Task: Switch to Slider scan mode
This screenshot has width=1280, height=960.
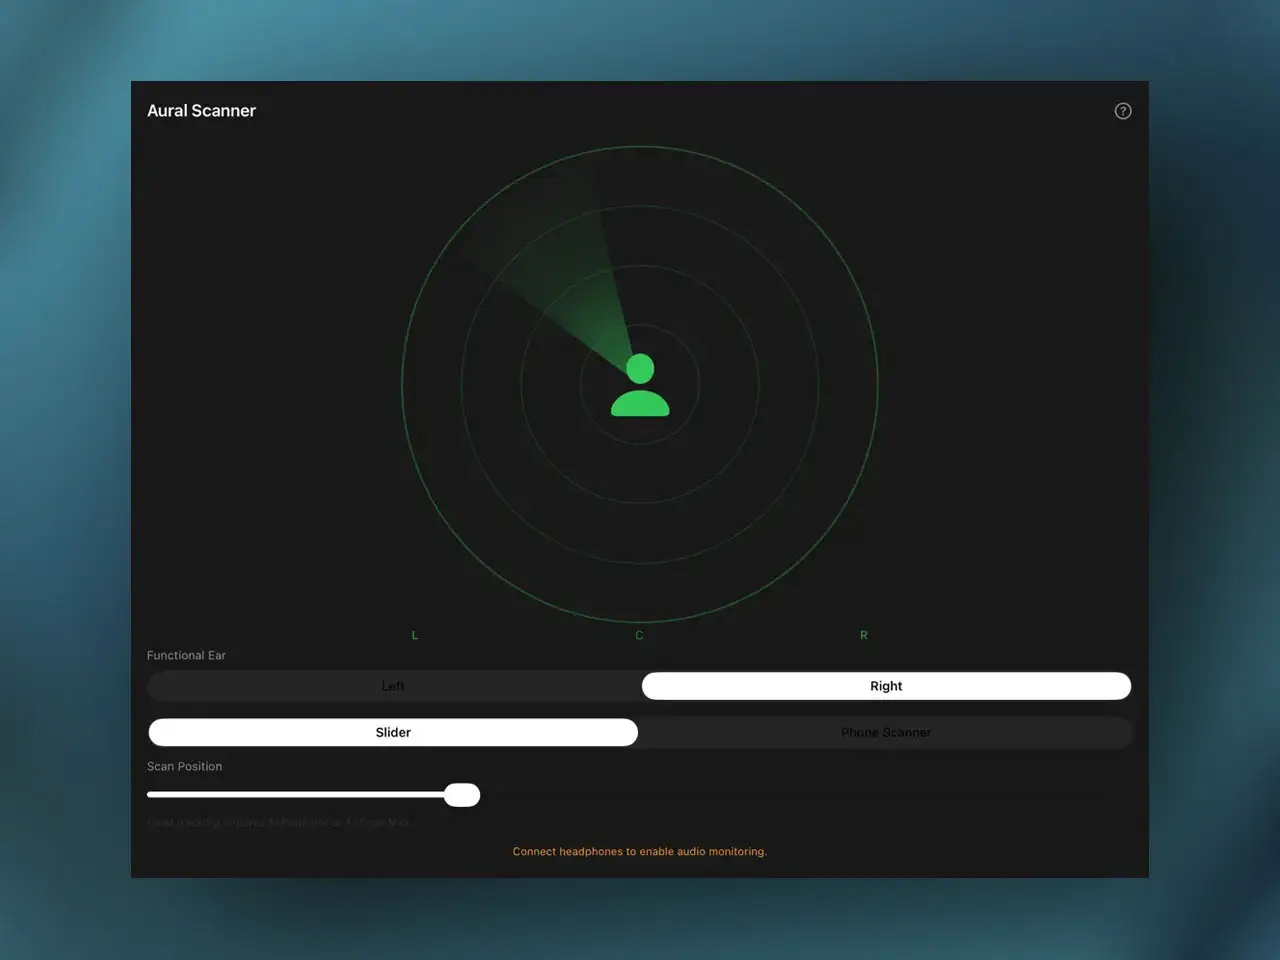Action: click(393, 732)
